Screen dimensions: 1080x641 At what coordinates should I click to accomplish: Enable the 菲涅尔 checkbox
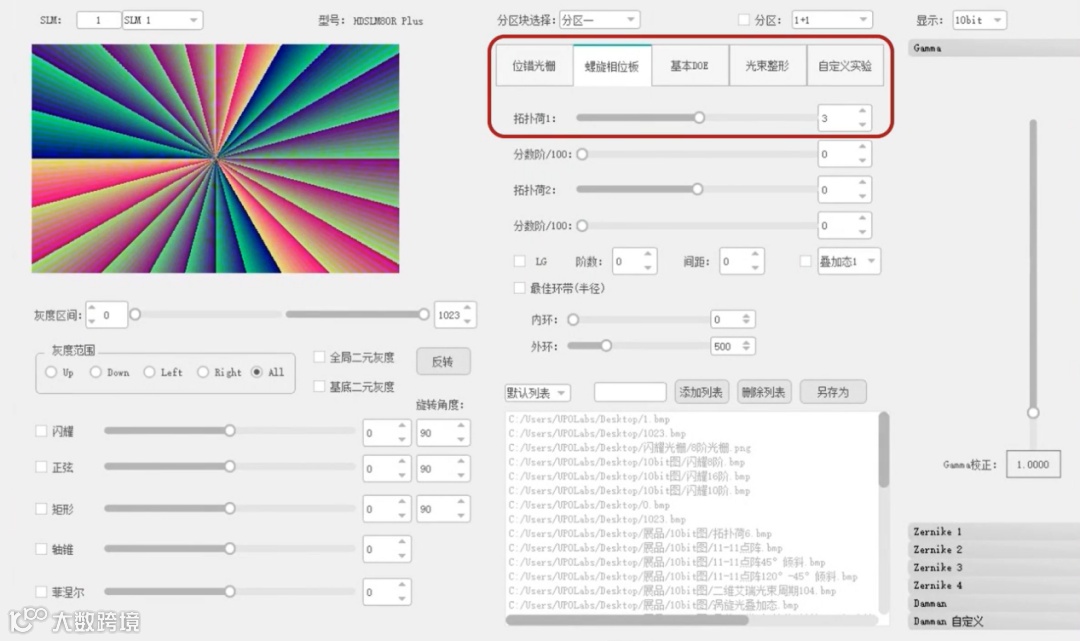tap(41, 591)
